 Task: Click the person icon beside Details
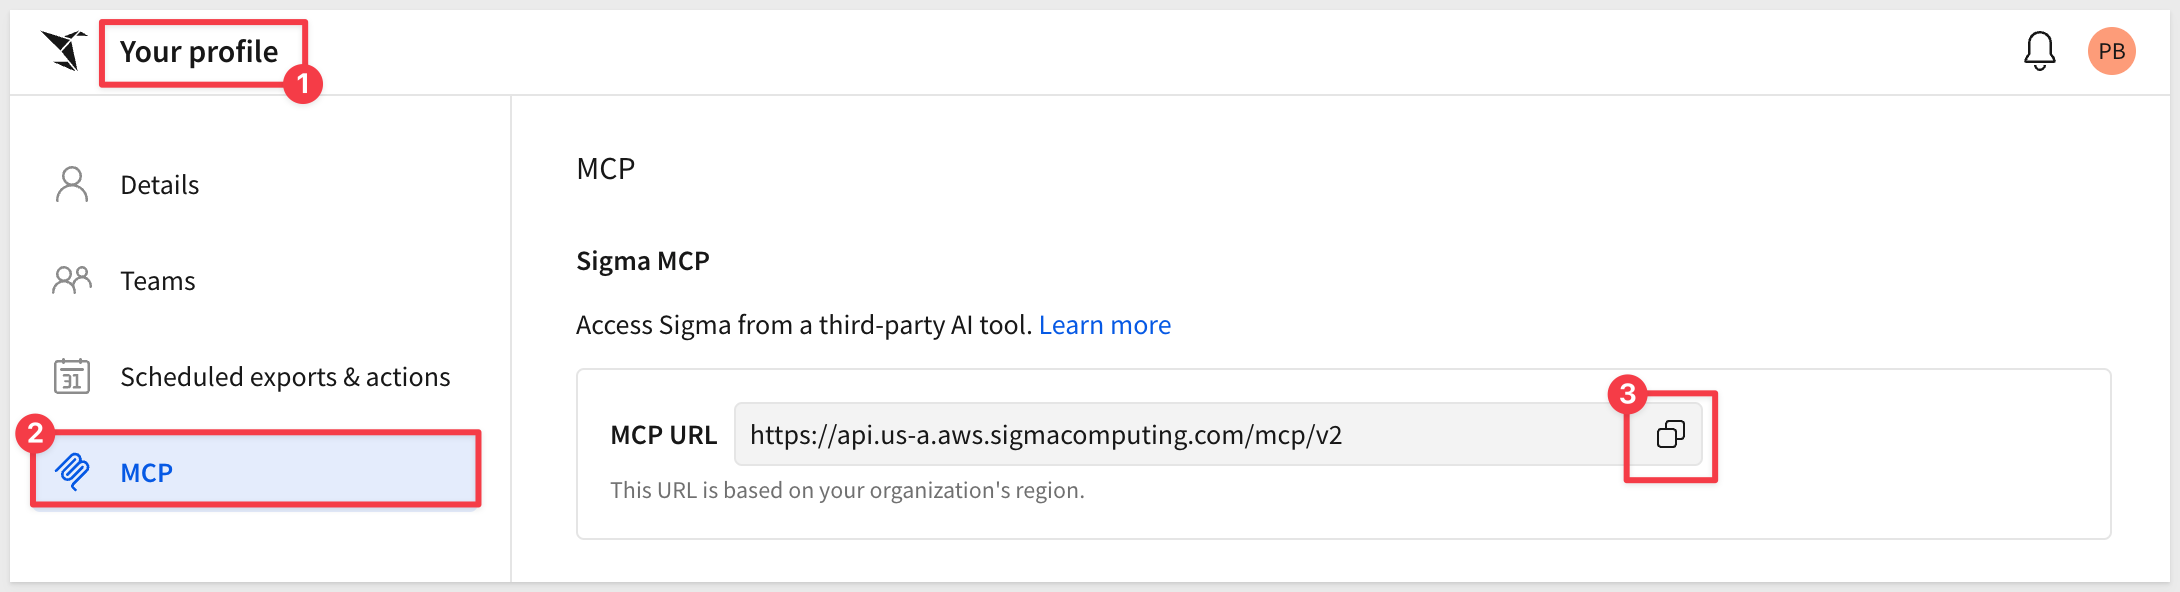(72, 185)
